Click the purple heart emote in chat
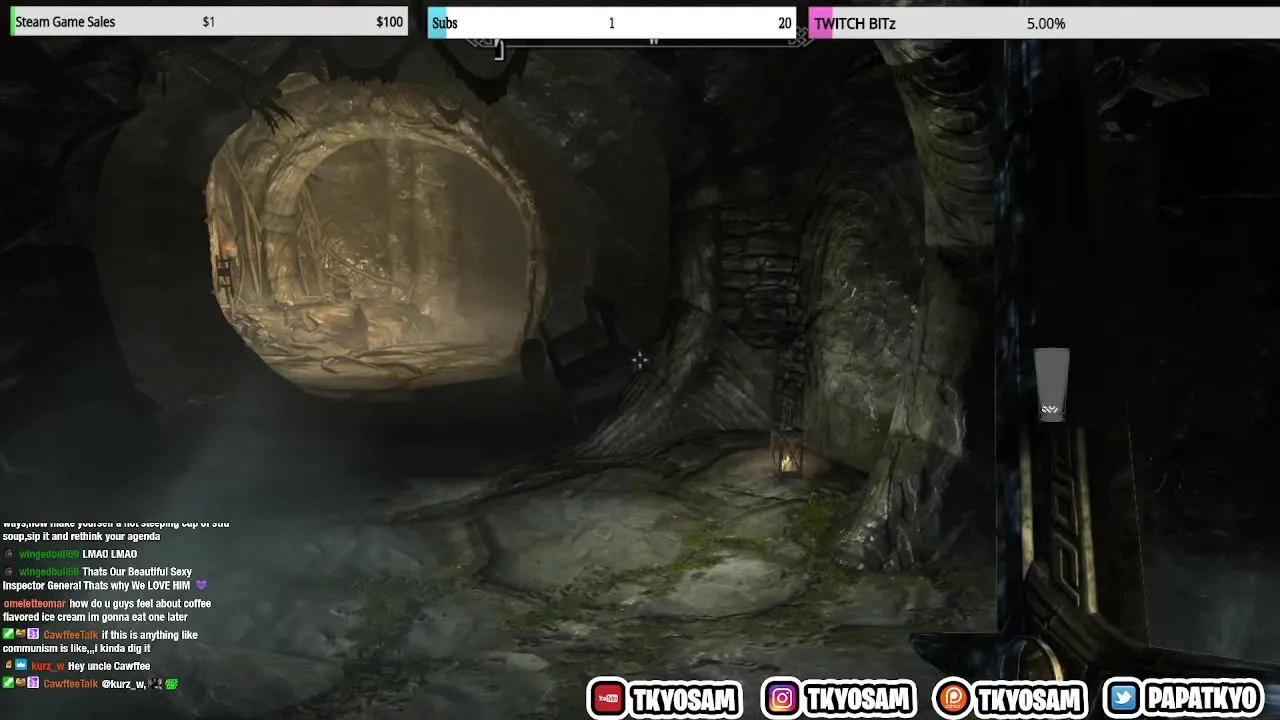This screenshot has width=1280, height=720. coord(201,585)
